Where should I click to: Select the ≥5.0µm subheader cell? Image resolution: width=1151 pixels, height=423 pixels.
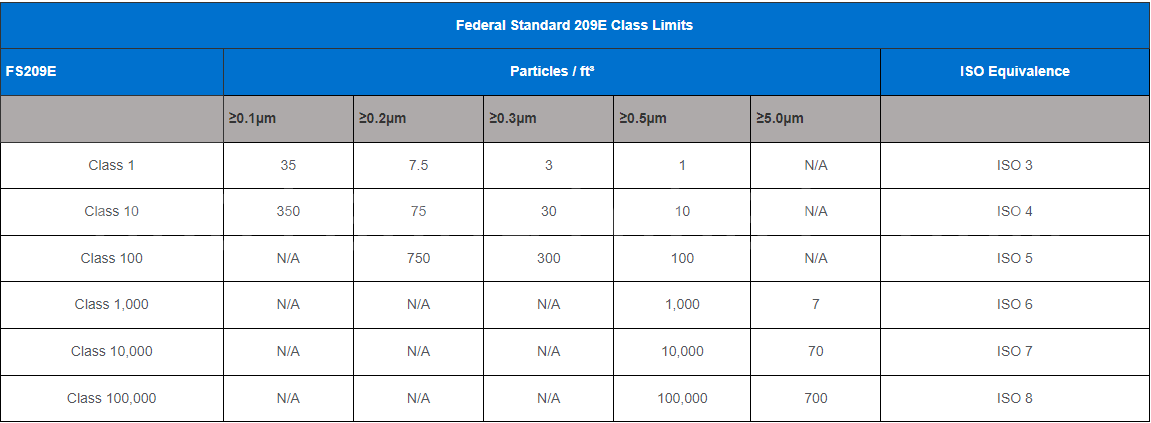780,119
